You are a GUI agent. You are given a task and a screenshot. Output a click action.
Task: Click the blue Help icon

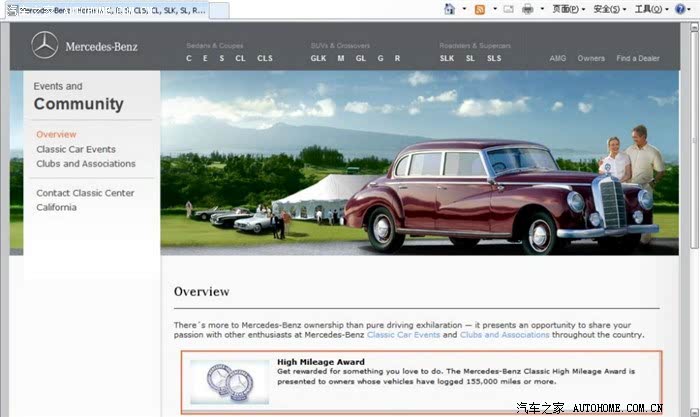tap(680, 9)
